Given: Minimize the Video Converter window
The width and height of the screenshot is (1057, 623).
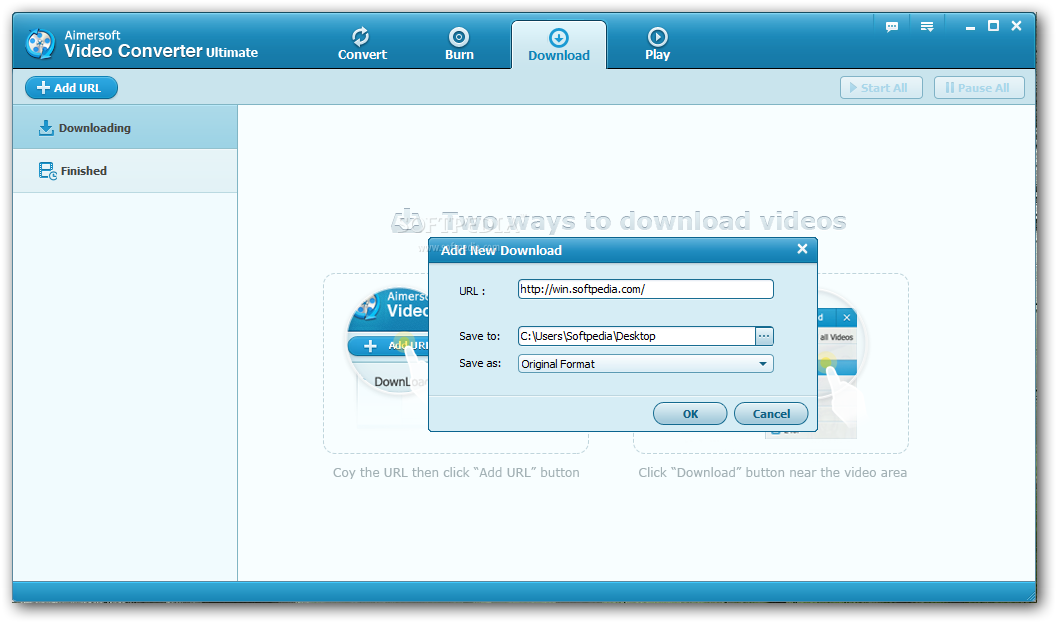Looking at the screenshot, I should (x=970, y=27).
